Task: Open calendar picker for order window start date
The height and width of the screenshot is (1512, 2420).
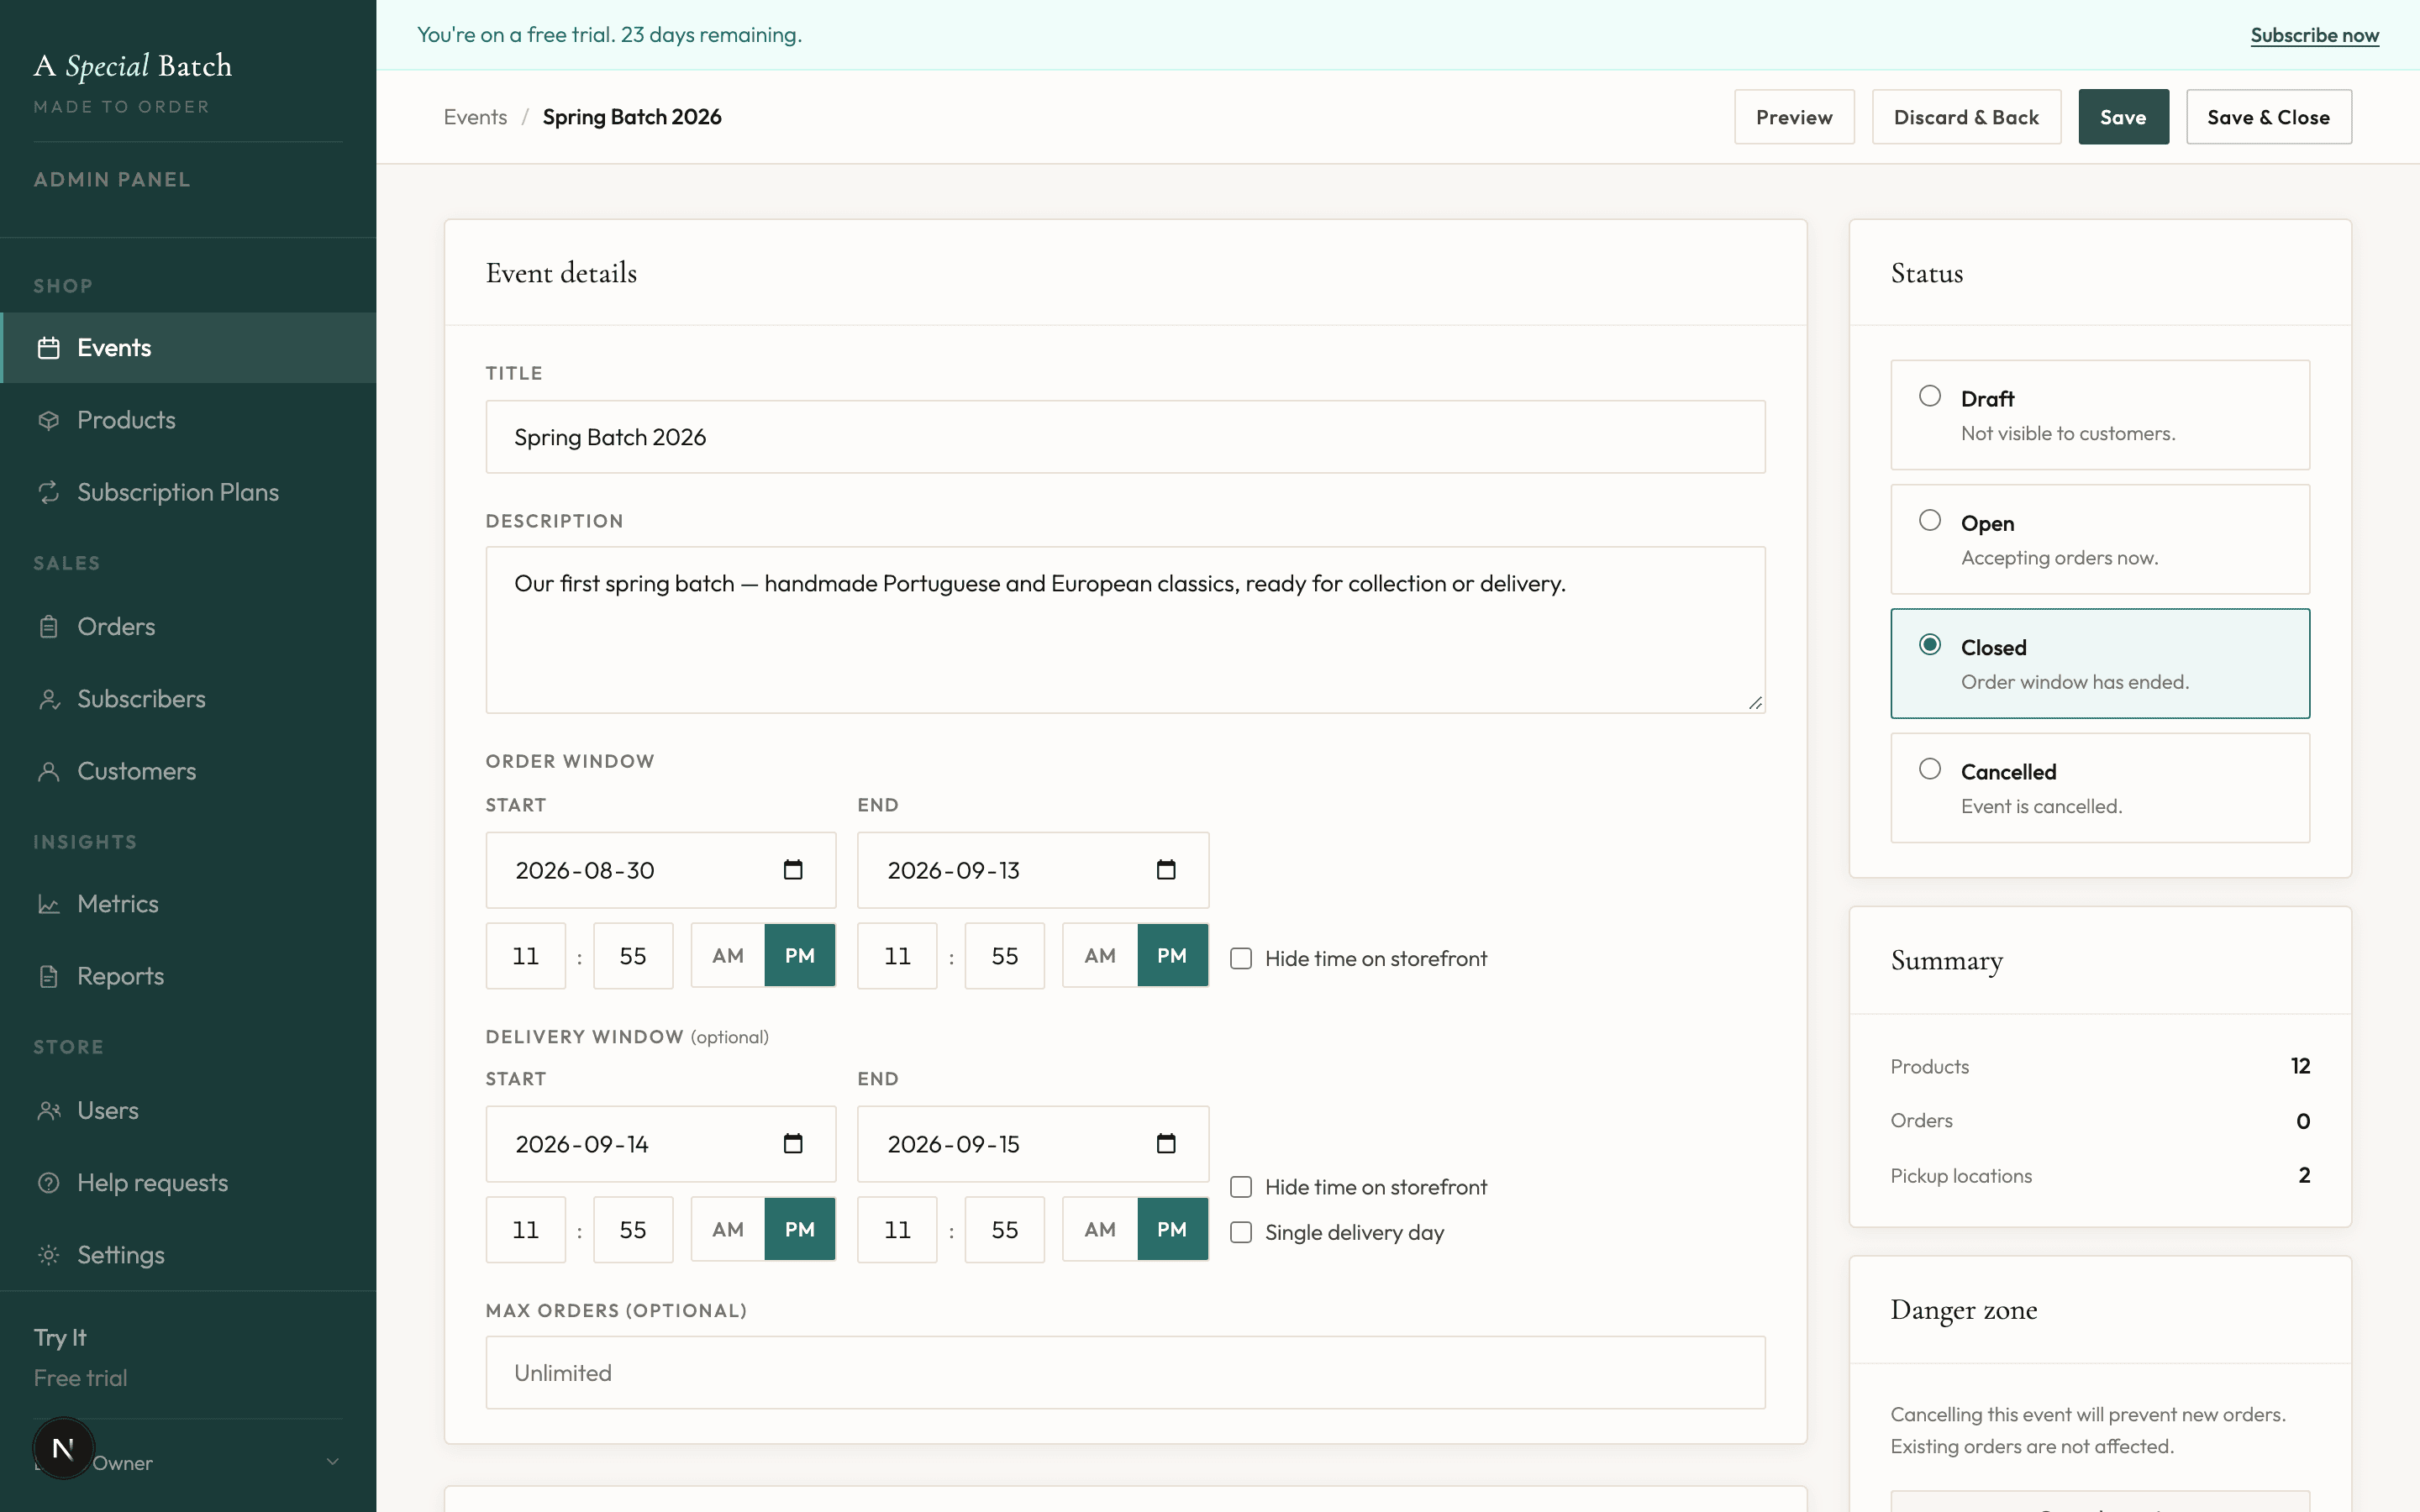Action: [793, 869]
